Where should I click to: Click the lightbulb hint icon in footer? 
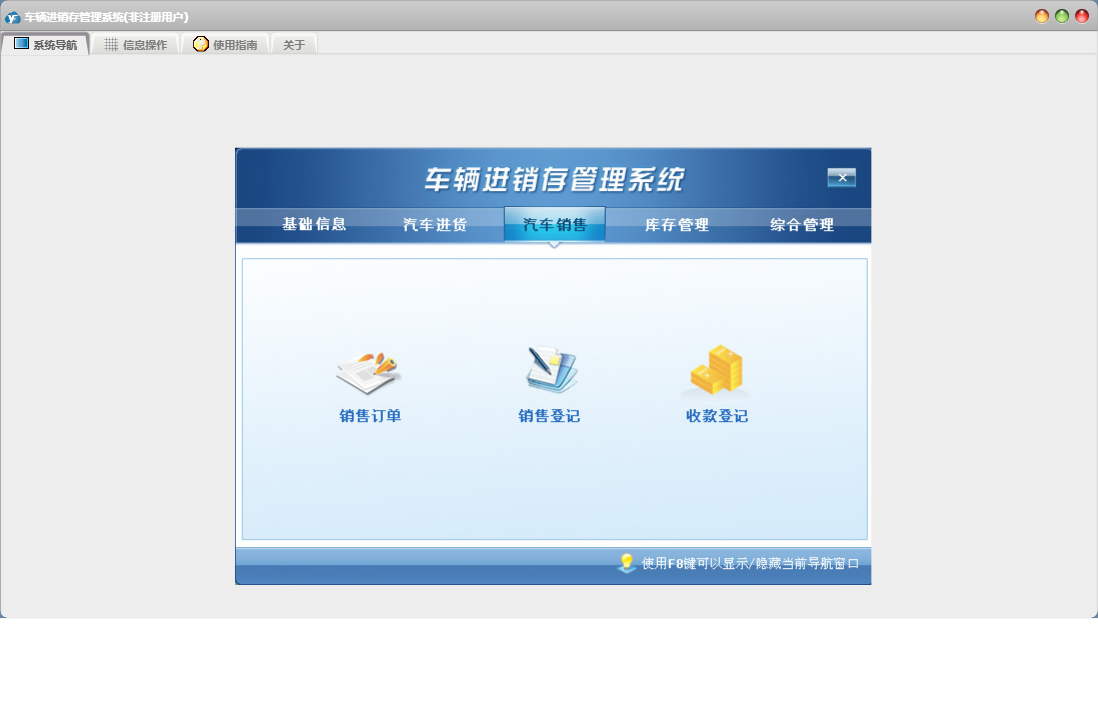tap(627, 563)
